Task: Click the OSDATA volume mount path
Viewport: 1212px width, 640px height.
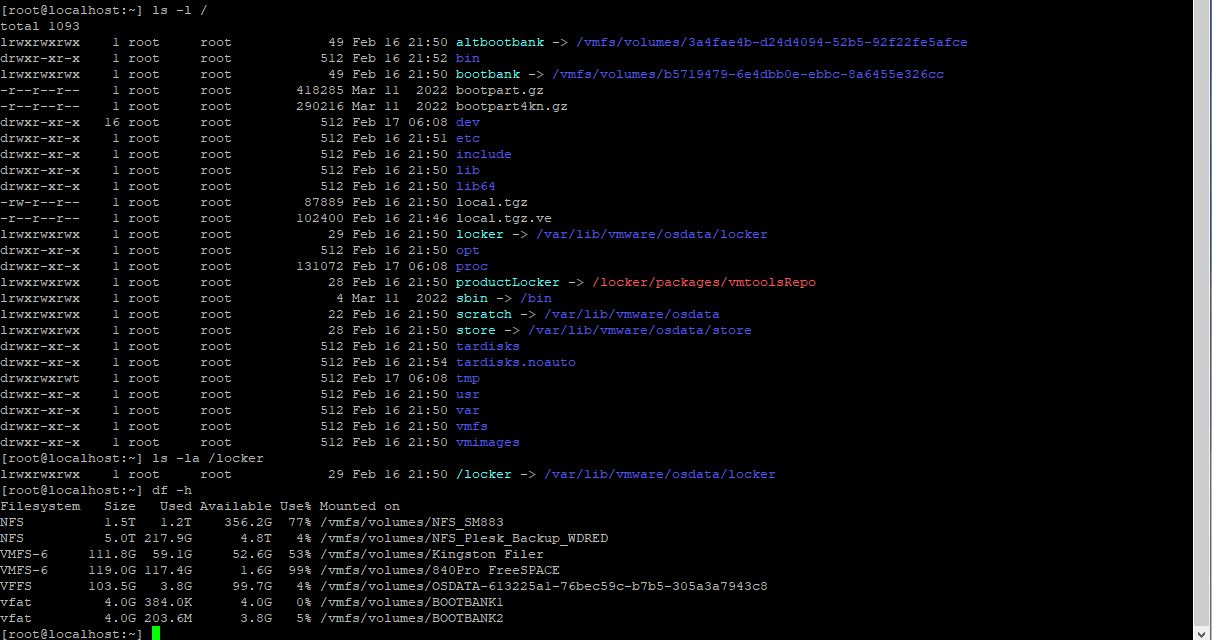Action: (x=543, y=586)
